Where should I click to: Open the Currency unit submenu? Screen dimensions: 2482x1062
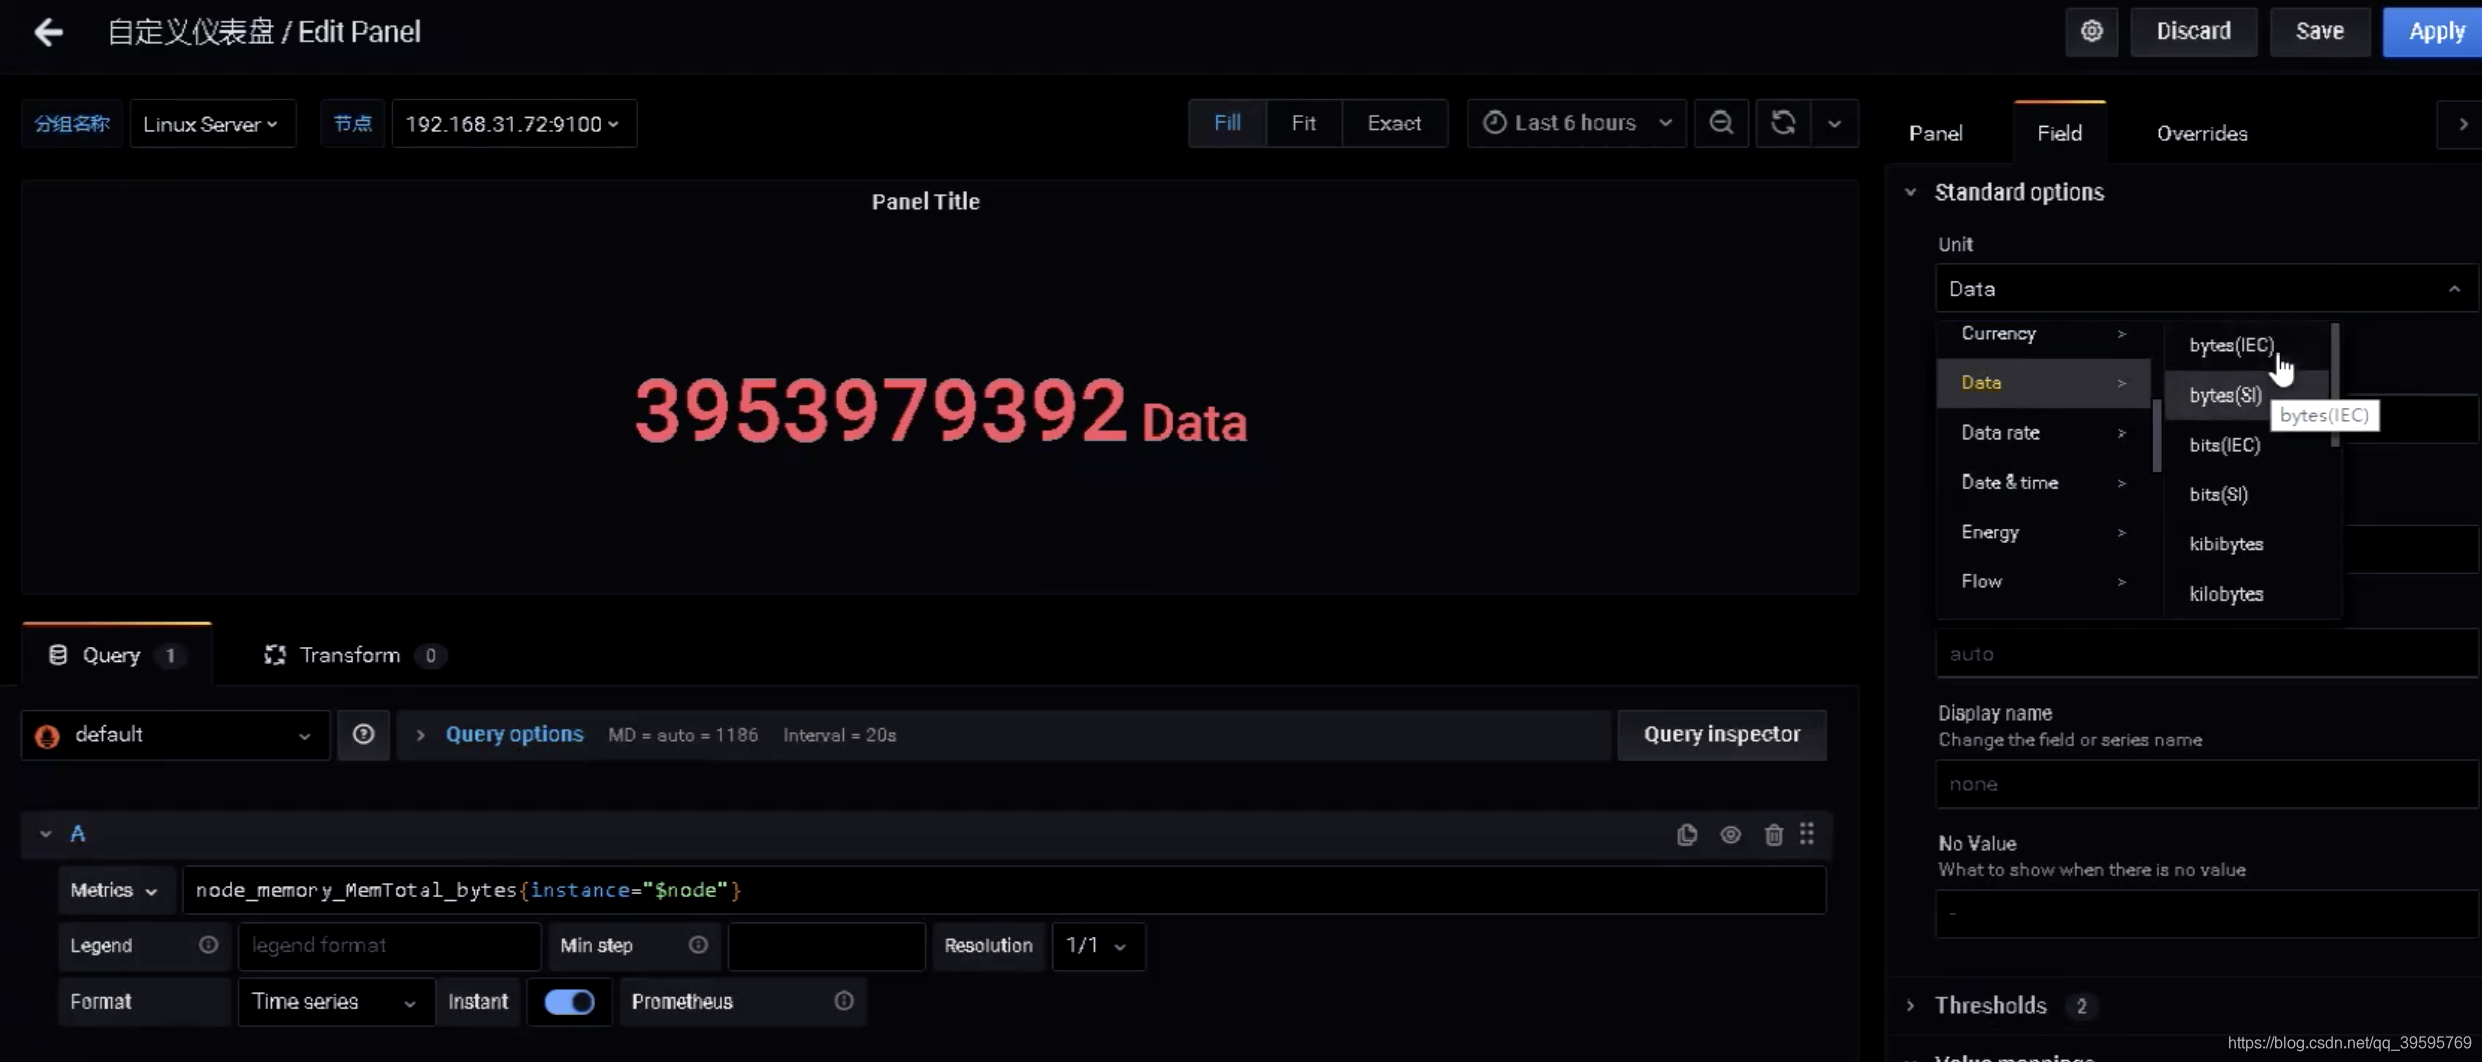[x=2043, y=334]
